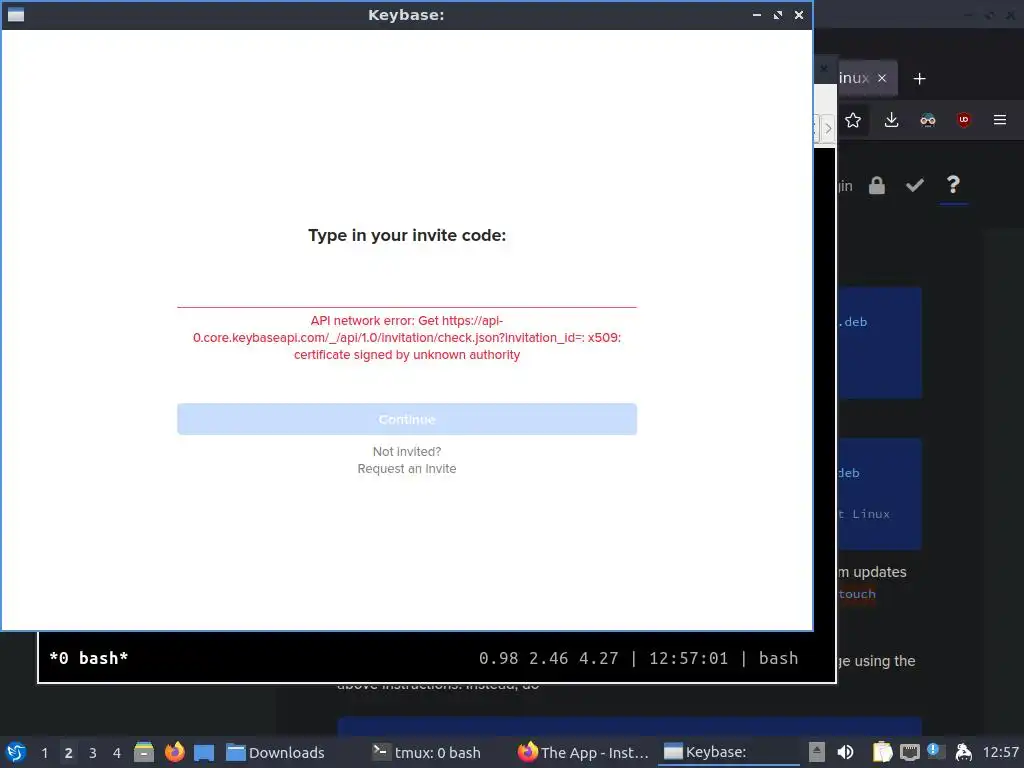The height and width of the screenshot is (768, 1024).
Task: Click the removable media eject tray icon
Action: pos(816,752)
